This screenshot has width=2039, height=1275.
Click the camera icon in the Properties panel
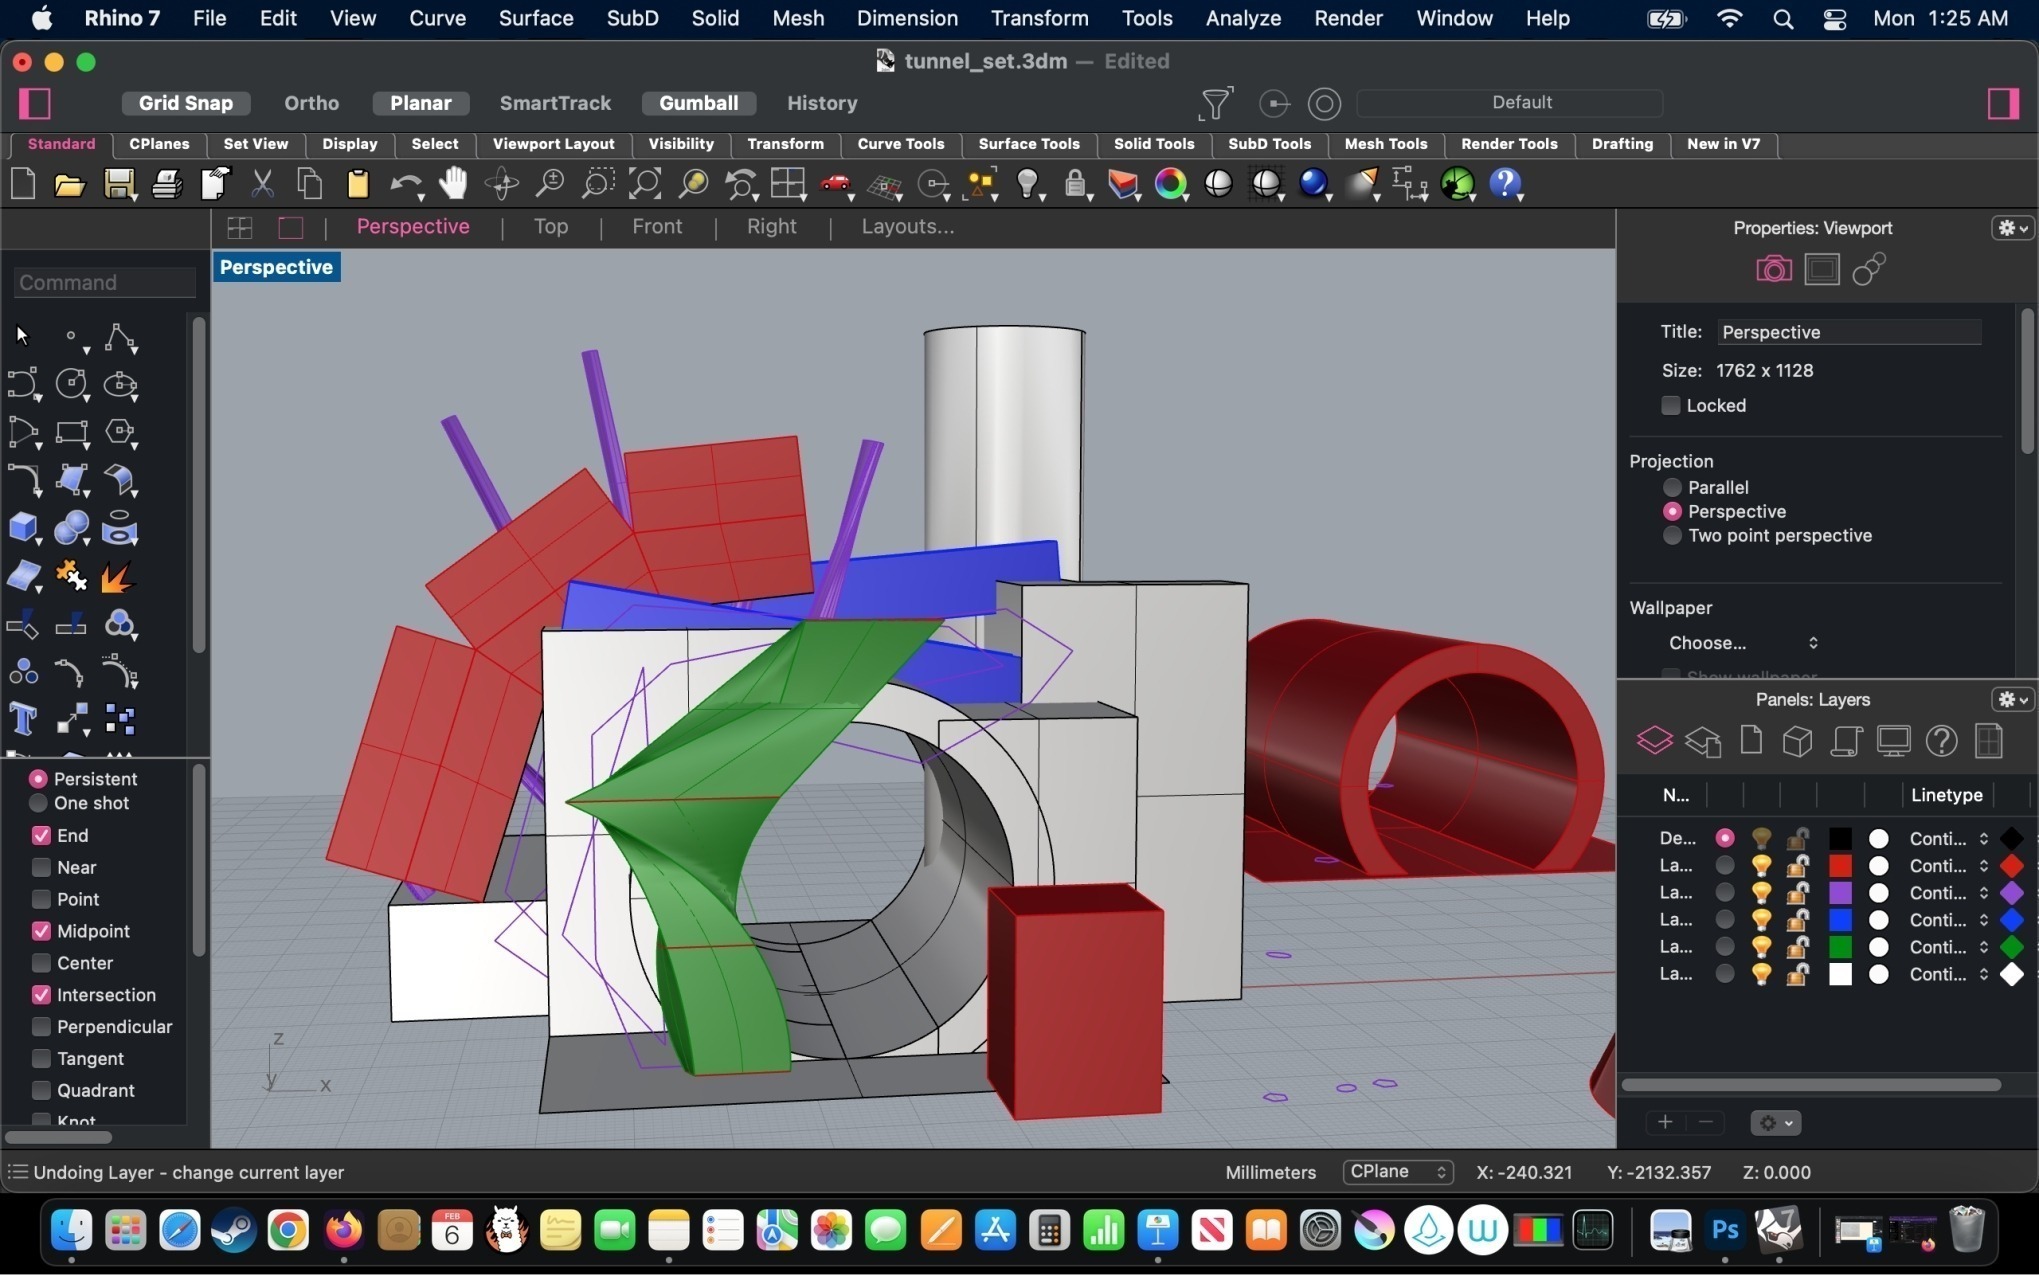pyautogui.click(x=1773, y=269)
